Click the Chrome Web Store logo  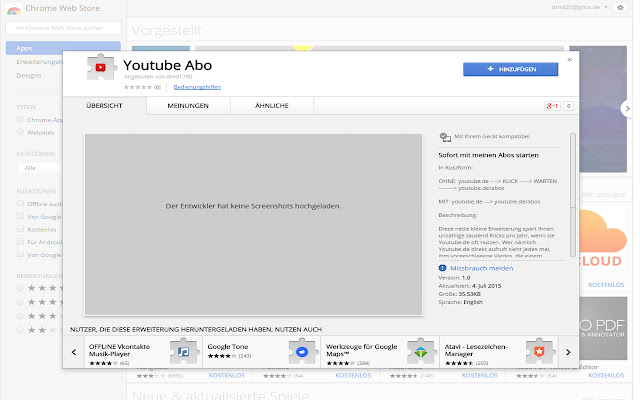click(14, 10)
